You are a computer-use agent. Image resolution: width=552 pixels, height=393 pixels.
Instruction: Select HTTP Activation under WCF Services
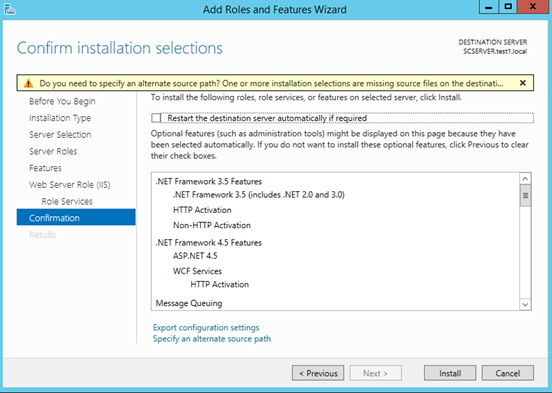point(220,284)
